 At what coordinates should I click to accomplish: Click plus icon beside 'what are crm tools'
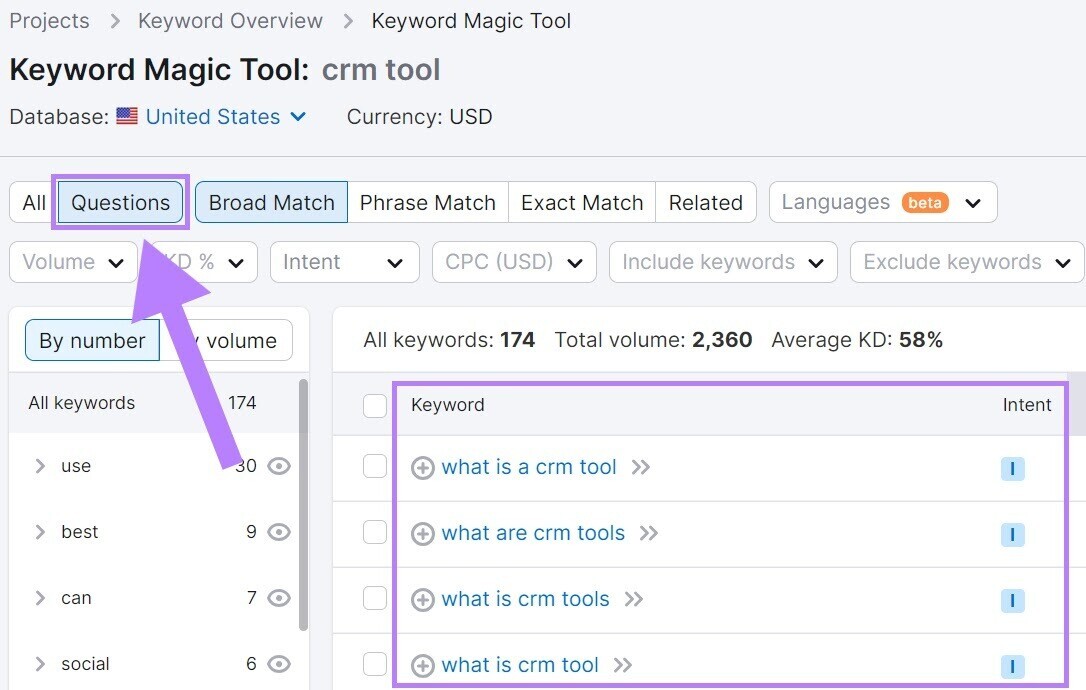(423, 534)
